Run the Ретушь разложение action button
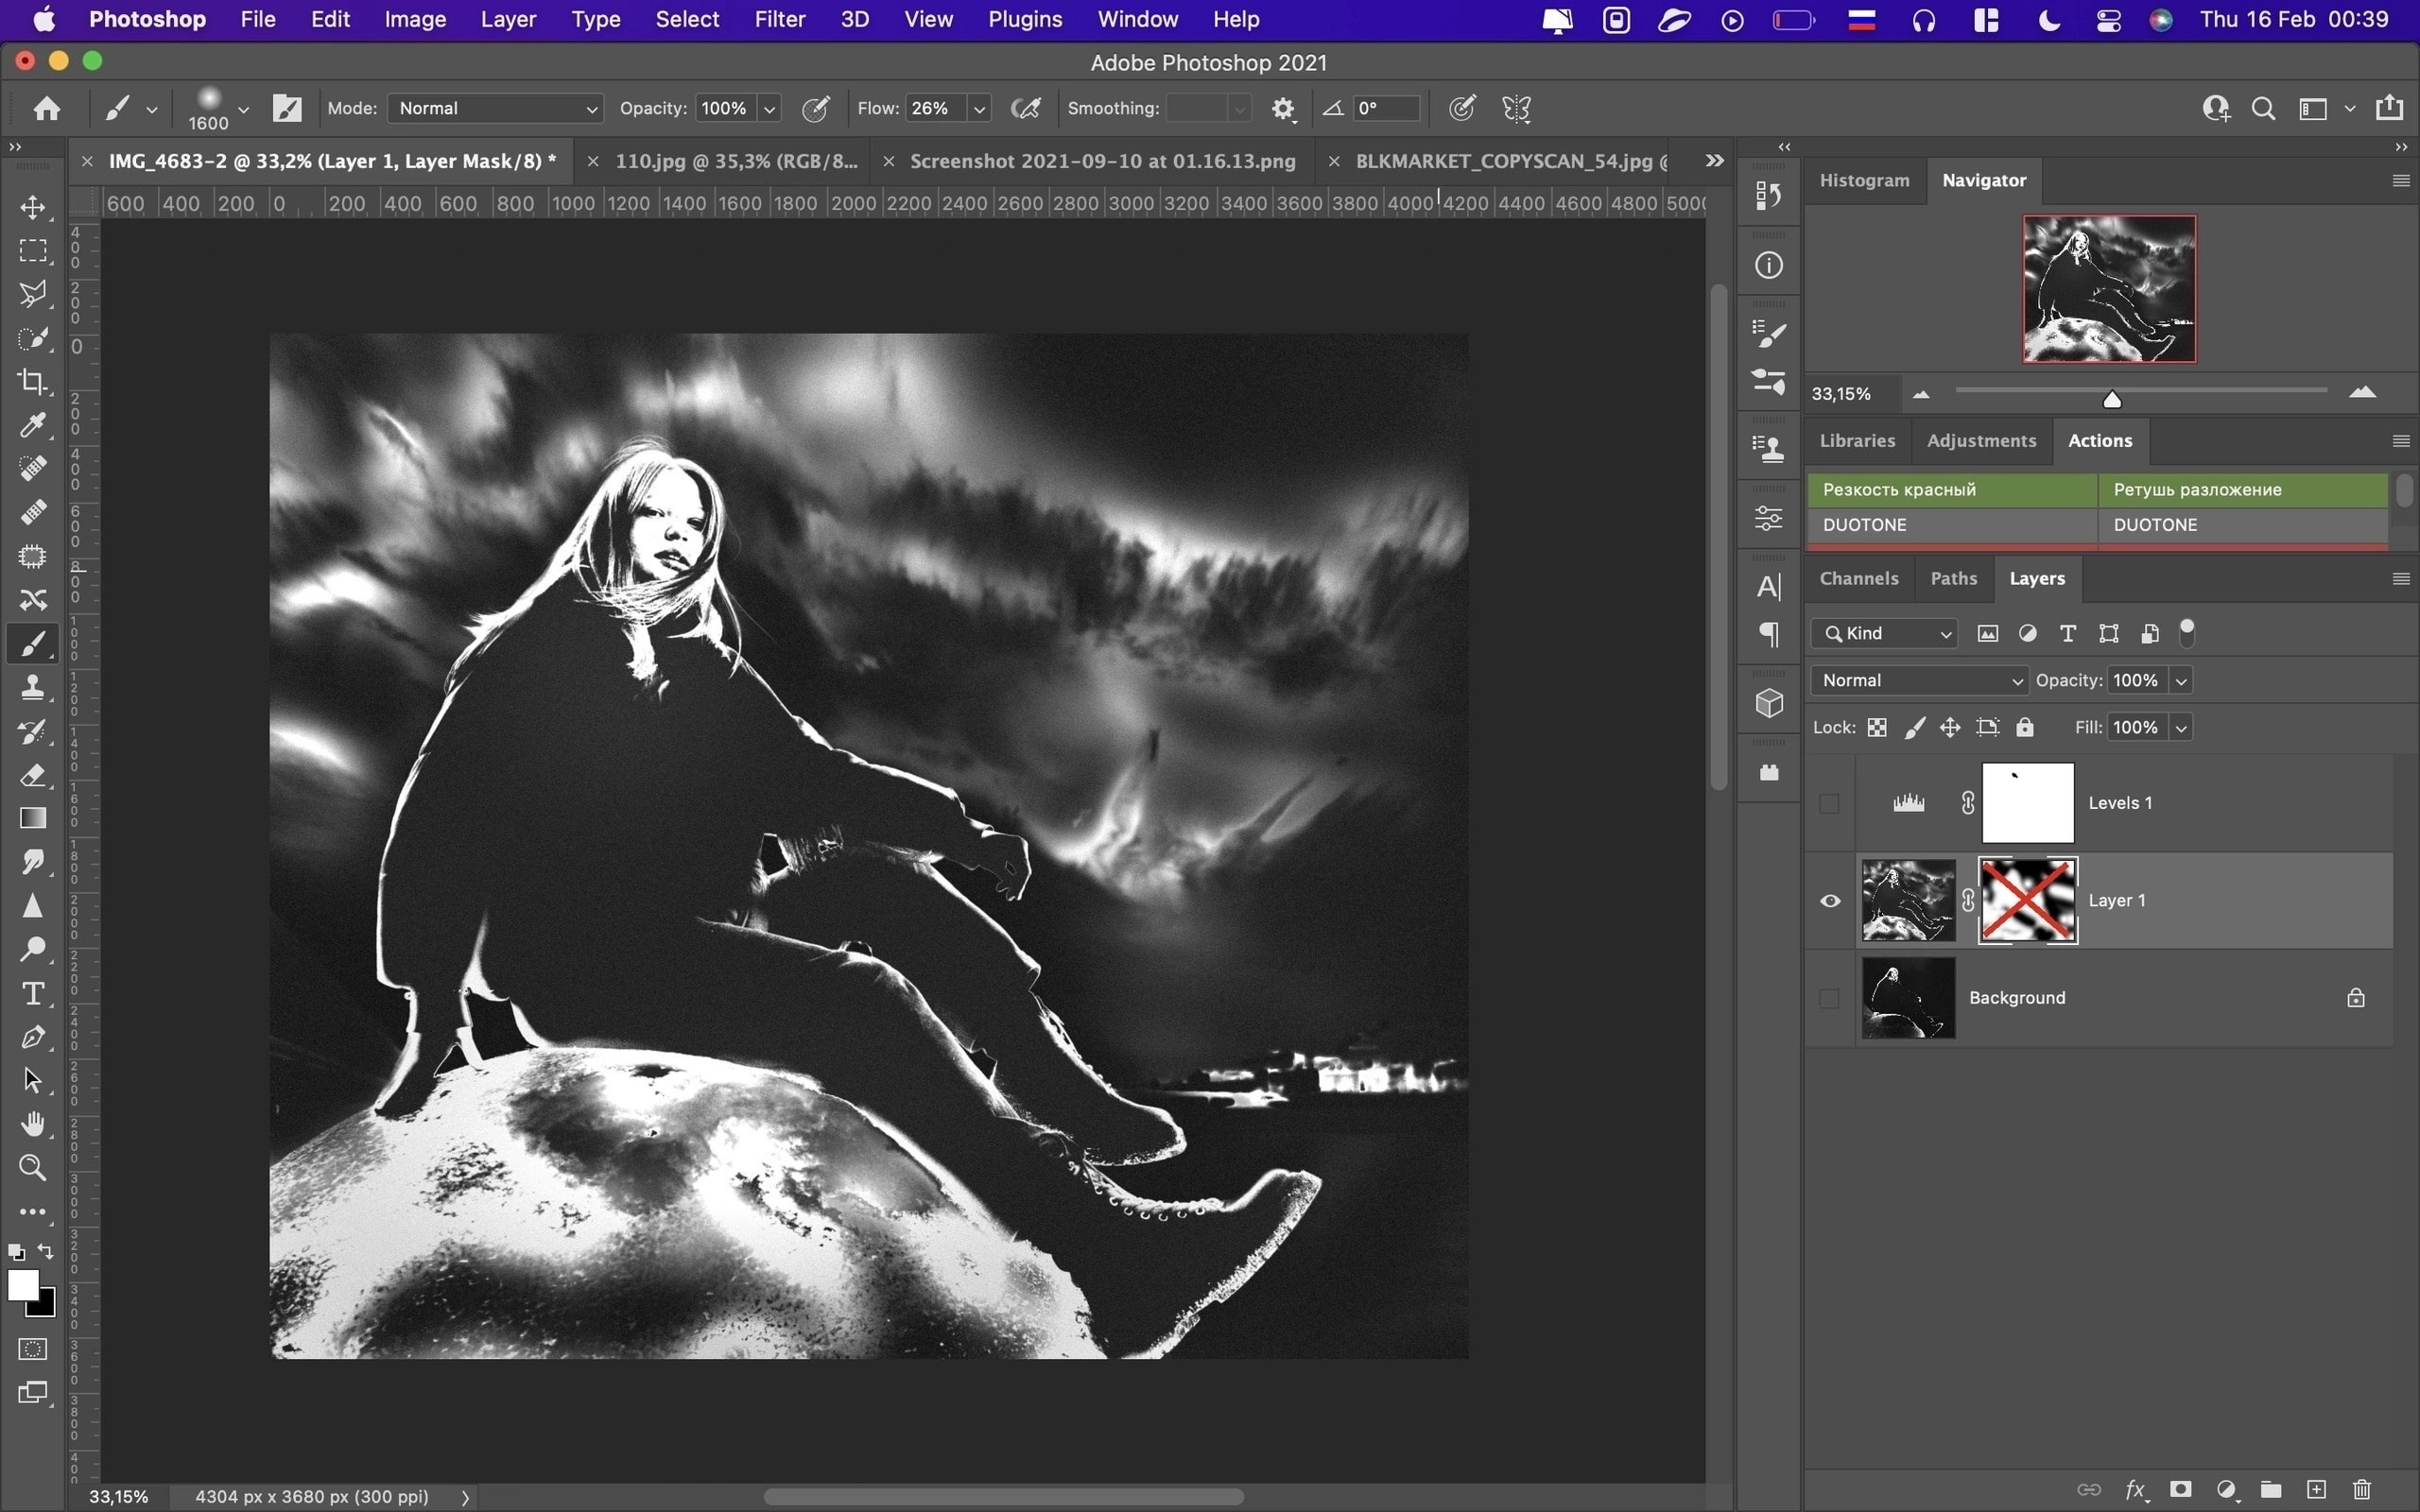The image size is (2420, 1512). [2241, 489]
